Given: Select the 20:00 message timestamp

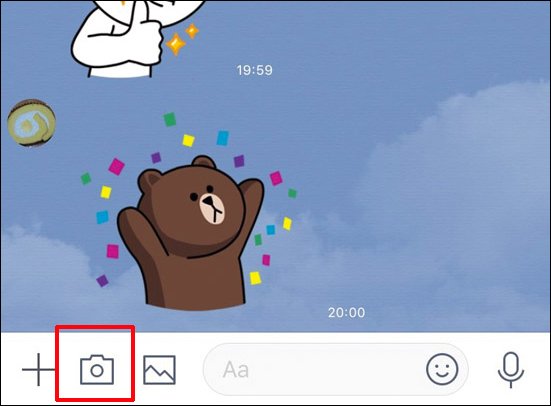Looking at the screenshot, I should coord(346,312).
